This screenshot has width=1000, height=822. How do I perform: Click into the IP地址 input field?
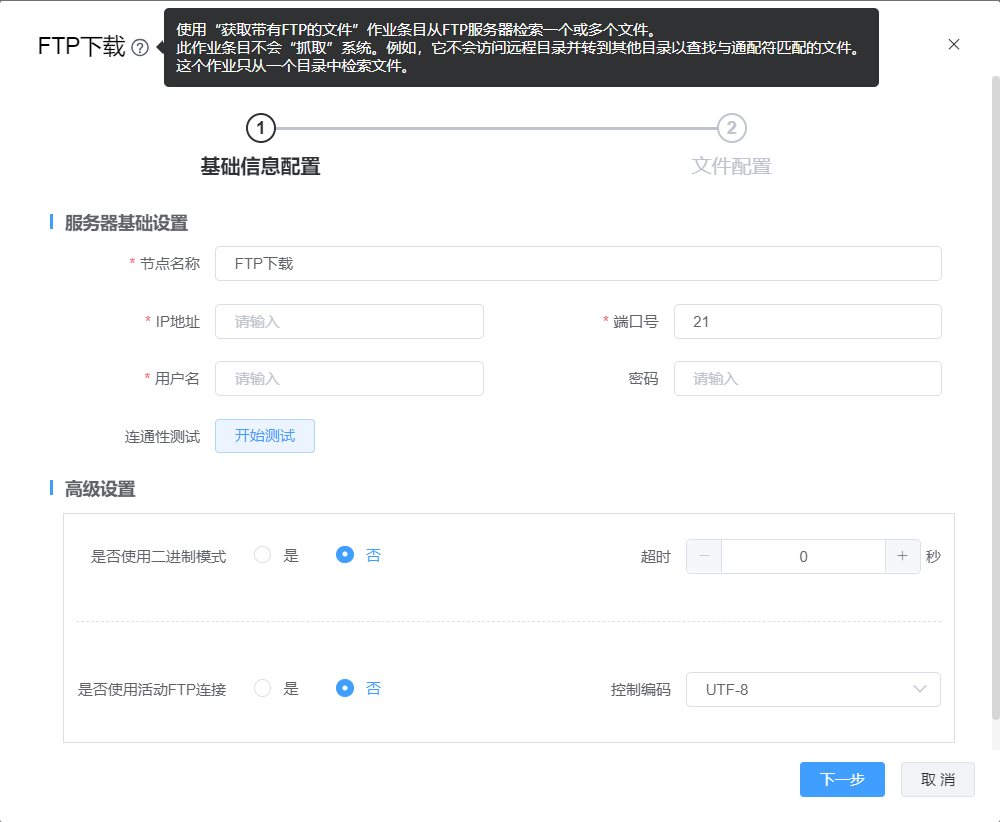[349, 322]
